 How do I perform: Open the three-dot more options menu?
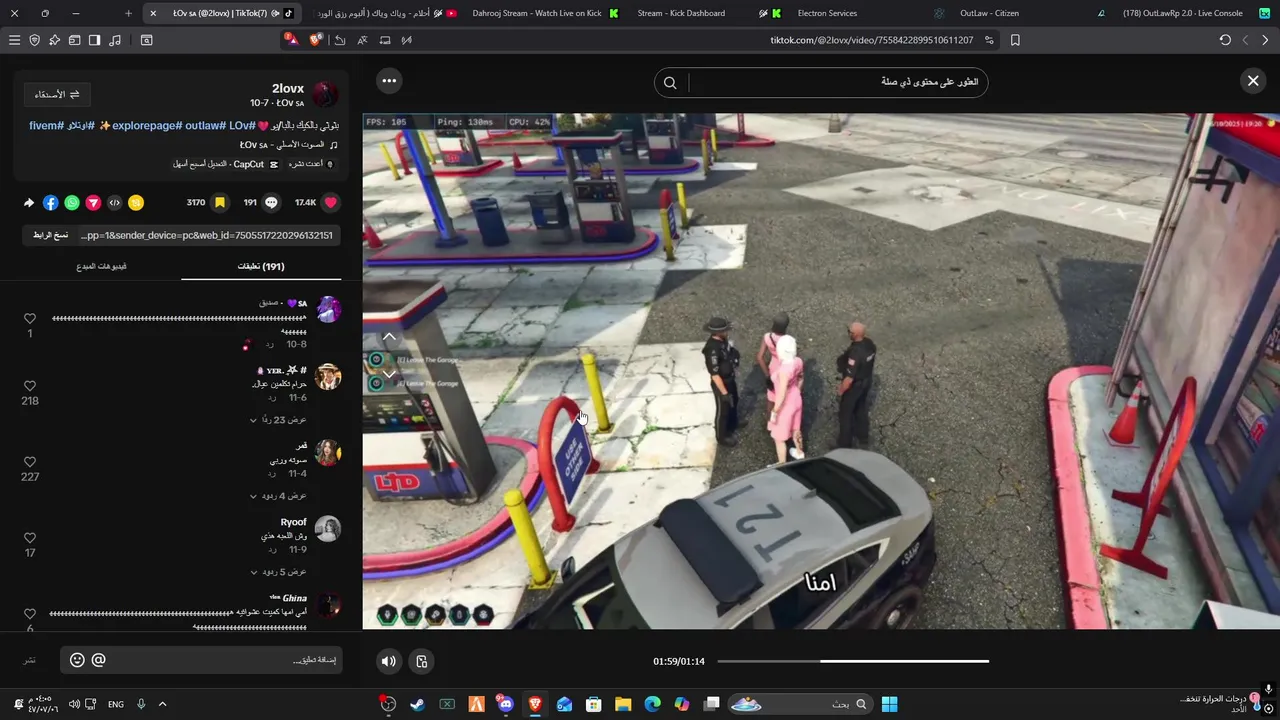click(389, 81)
